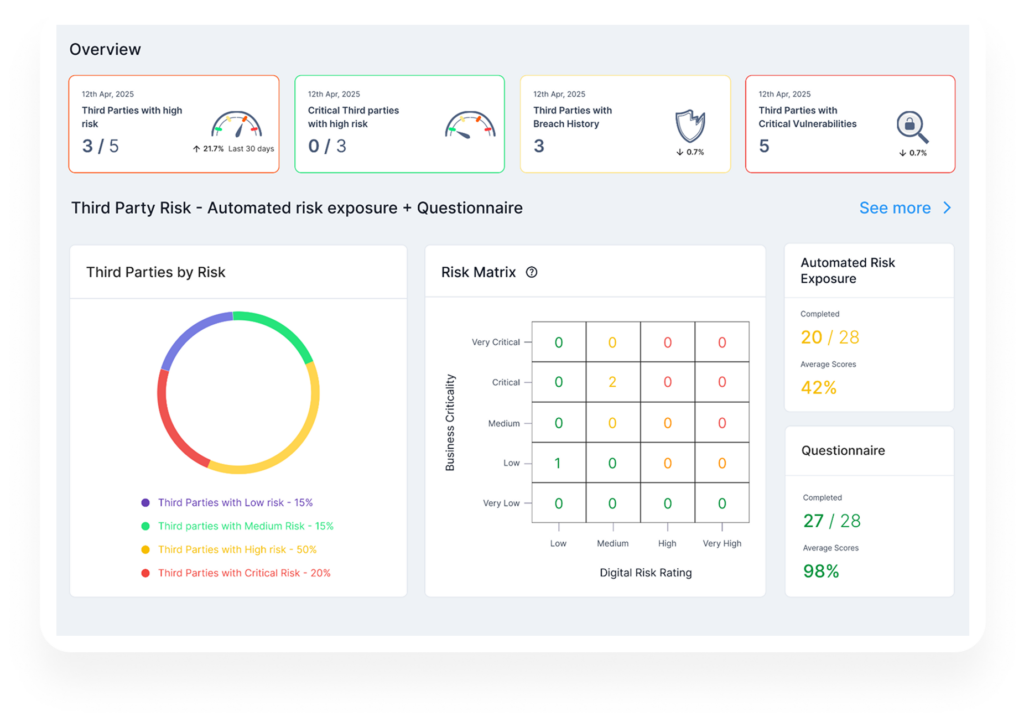Click the green Medium Risk legend dot

coord(146,526)
